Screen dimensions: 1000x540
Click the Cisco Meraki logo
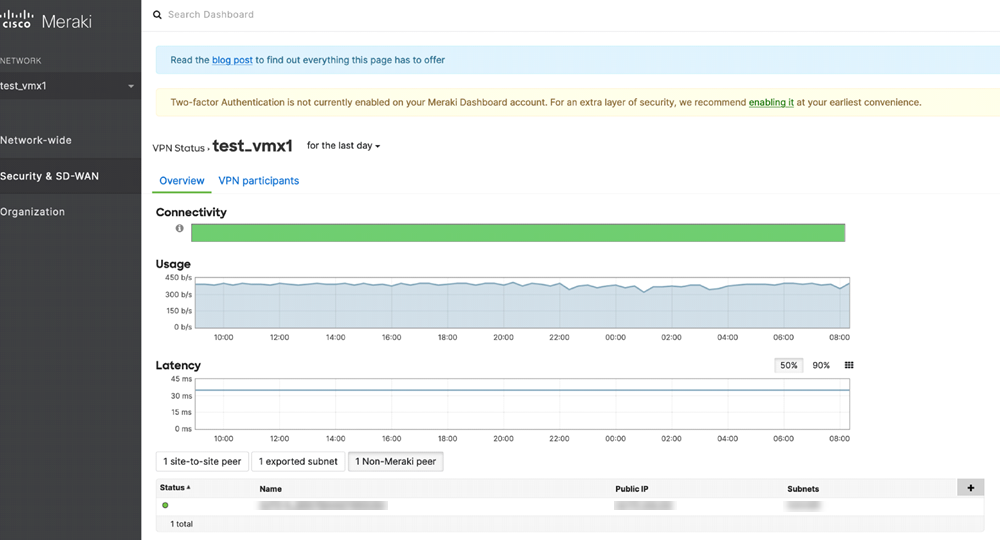click(47, 21)
